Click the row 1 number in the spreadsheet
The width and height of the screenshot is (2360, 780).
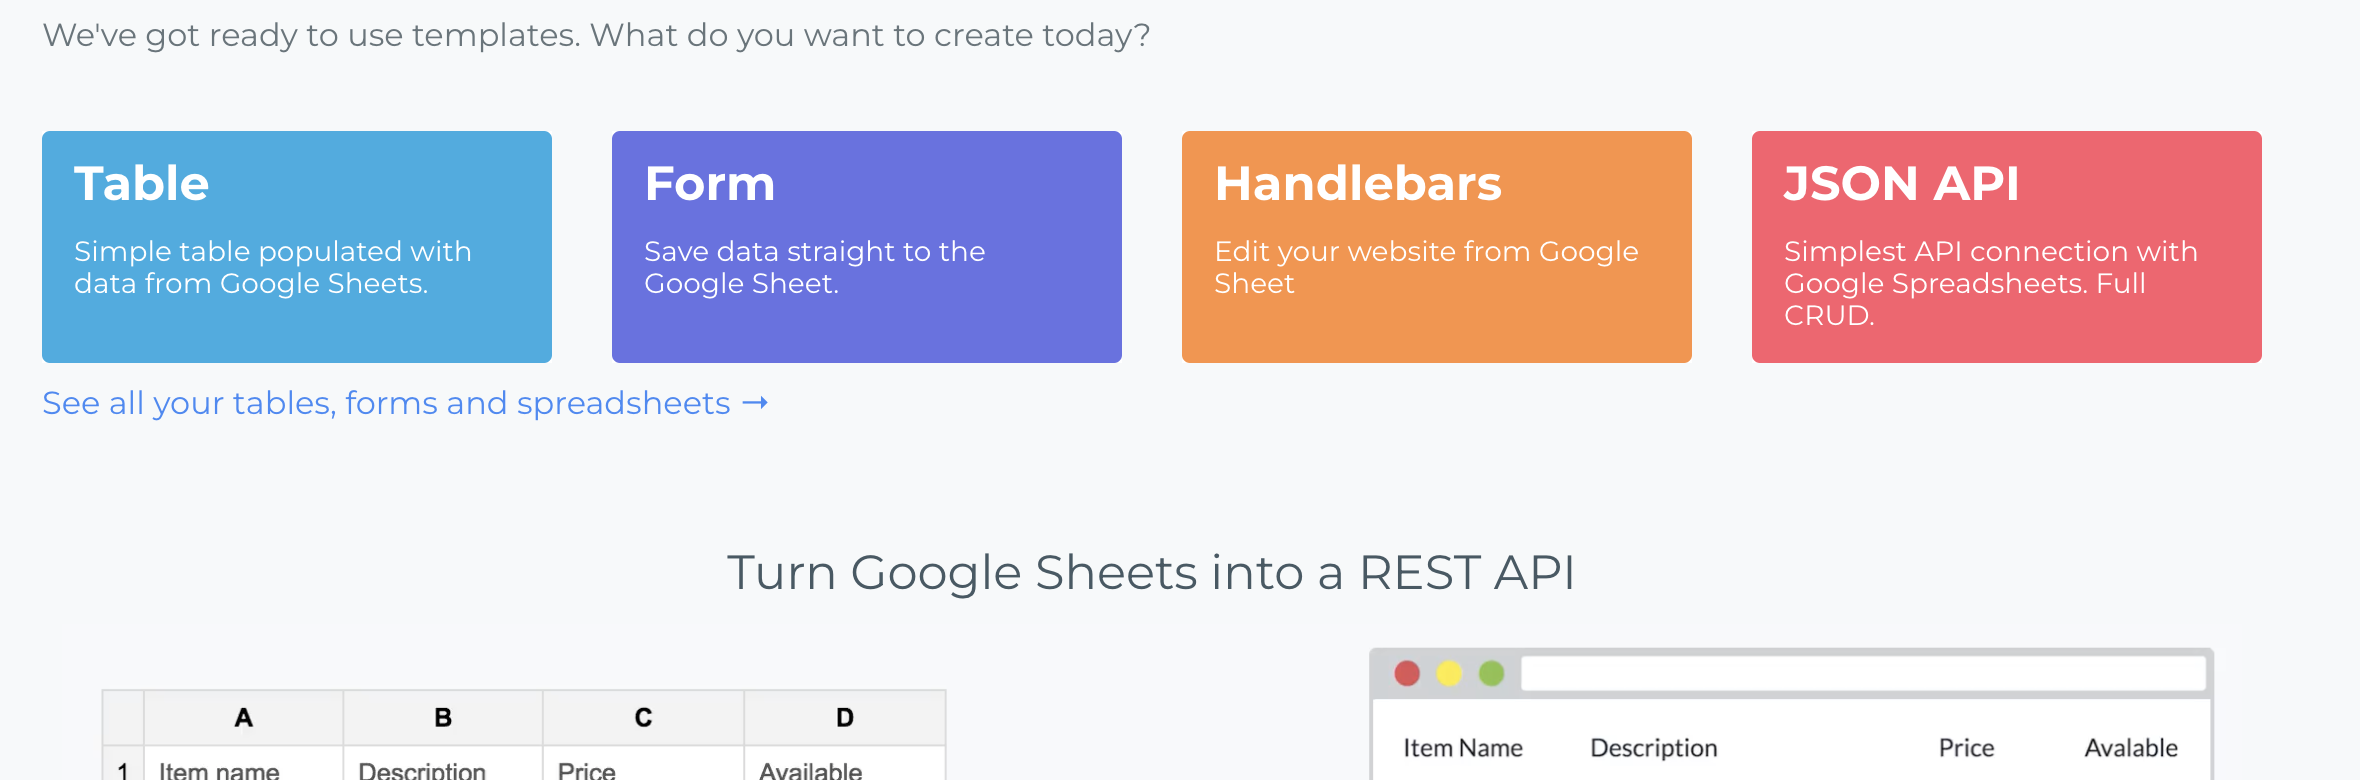click(x=123, y=768)
